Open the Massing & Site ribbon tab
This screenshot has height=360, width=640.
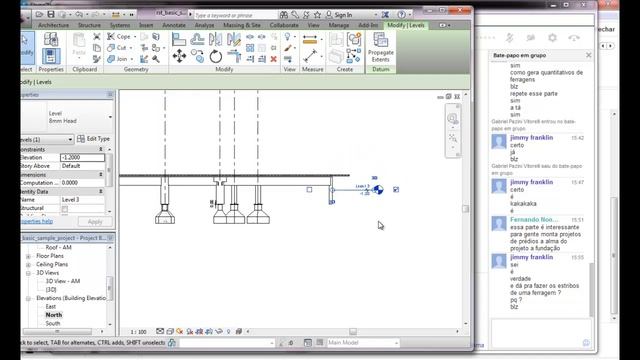(242, 25)
